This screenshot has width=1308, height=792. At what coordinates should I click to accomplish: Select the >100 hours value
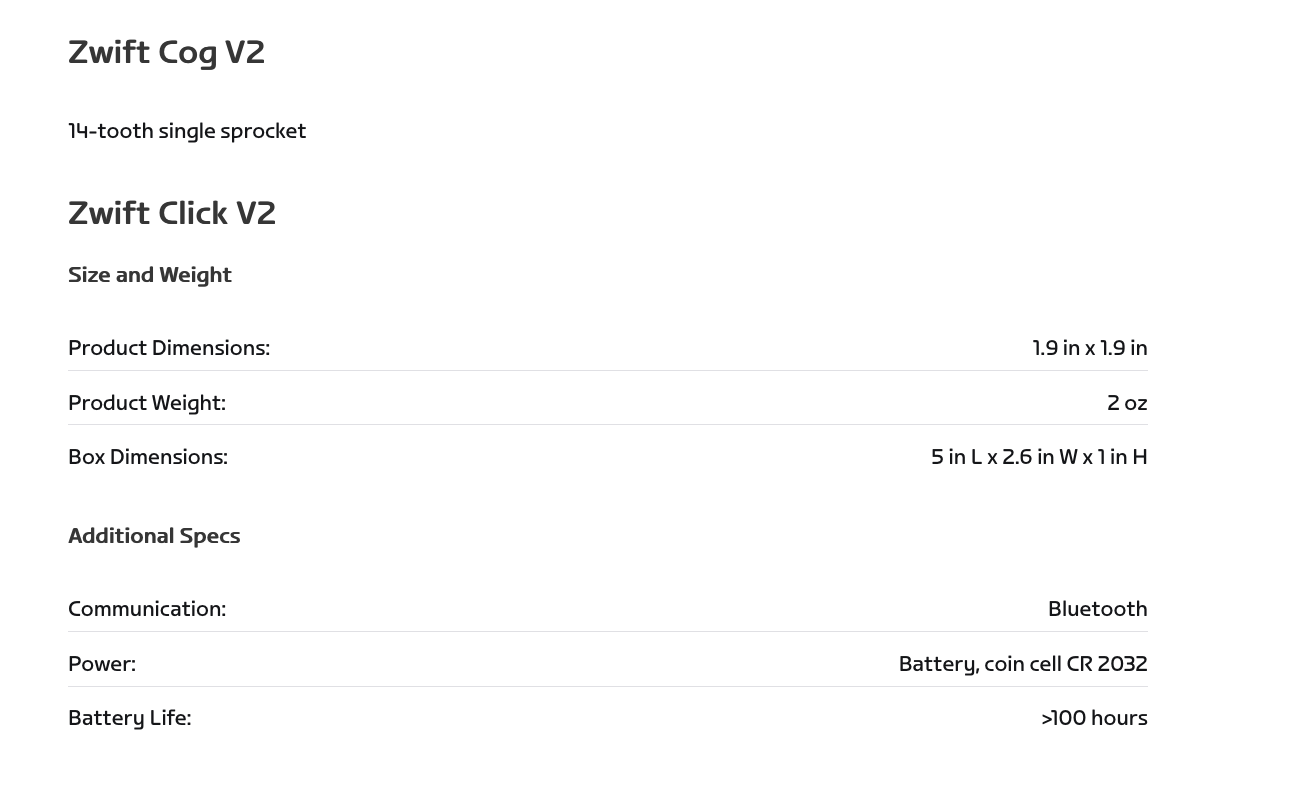[1093, 718]
